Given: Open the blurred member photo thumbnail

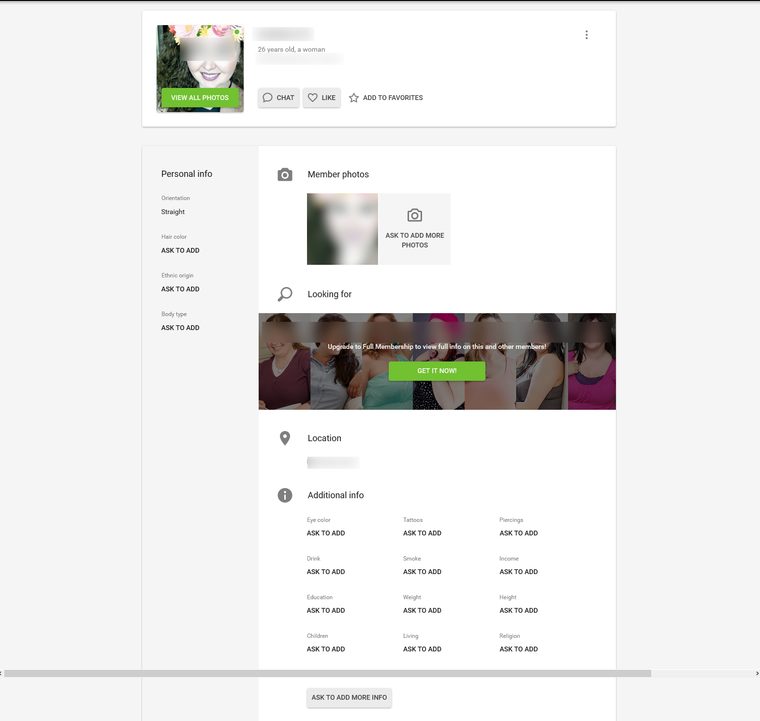Looking at the screenshot, I should click(x=342, y=229).
